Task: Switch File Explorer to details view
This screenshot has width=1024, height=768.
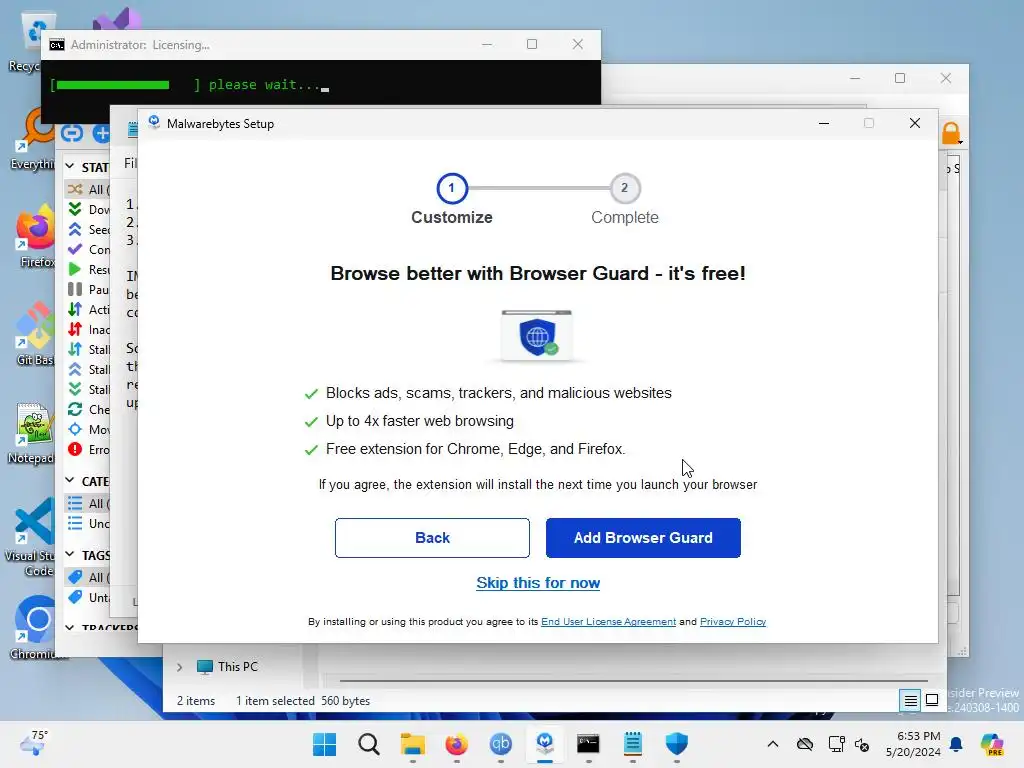Action: (910, 701)
